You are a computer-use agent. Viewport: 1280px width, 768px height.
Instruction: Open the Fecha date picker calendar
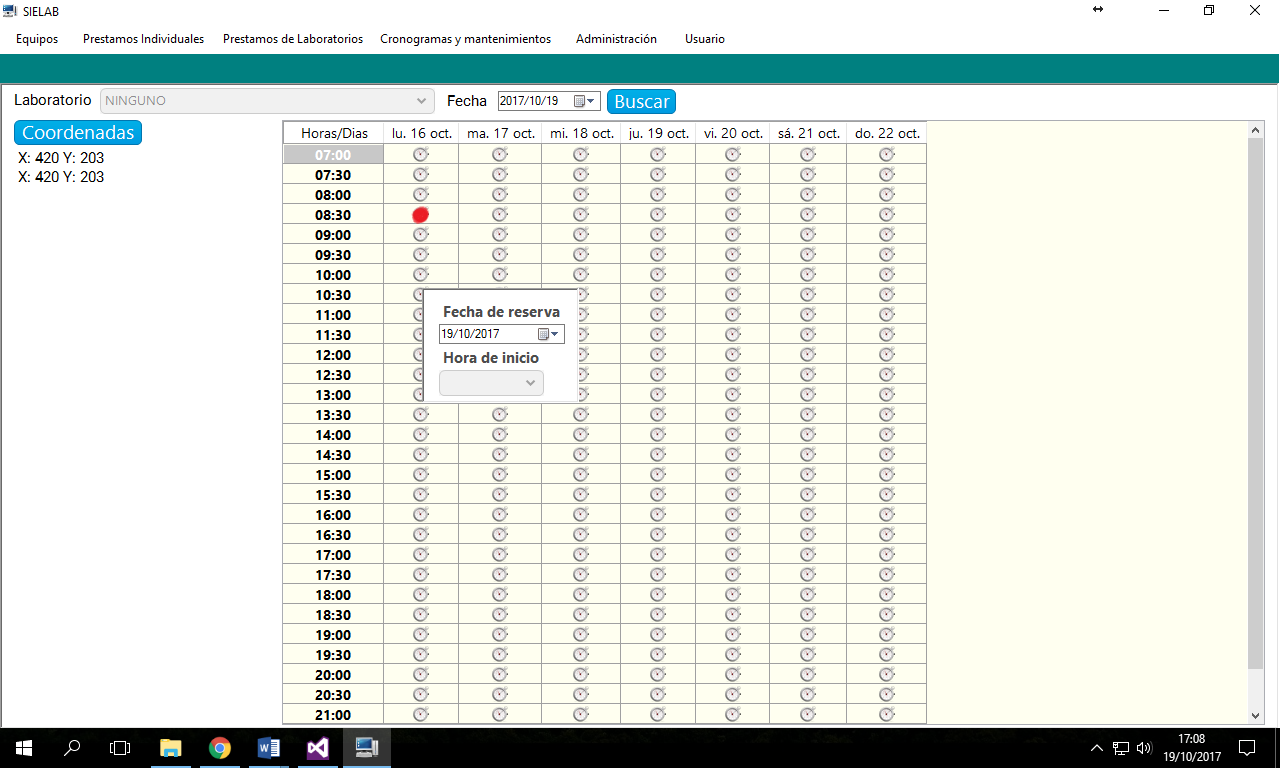(585, 101)
